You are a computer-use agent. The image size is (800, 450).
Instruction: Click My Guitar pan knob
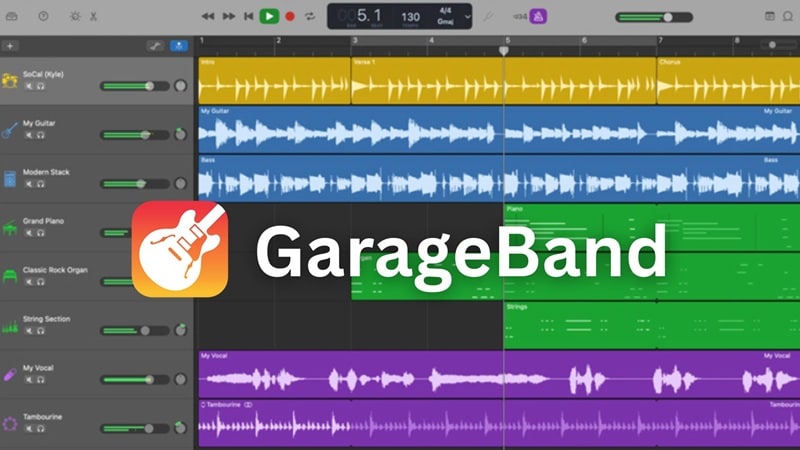tap(180, 134)
